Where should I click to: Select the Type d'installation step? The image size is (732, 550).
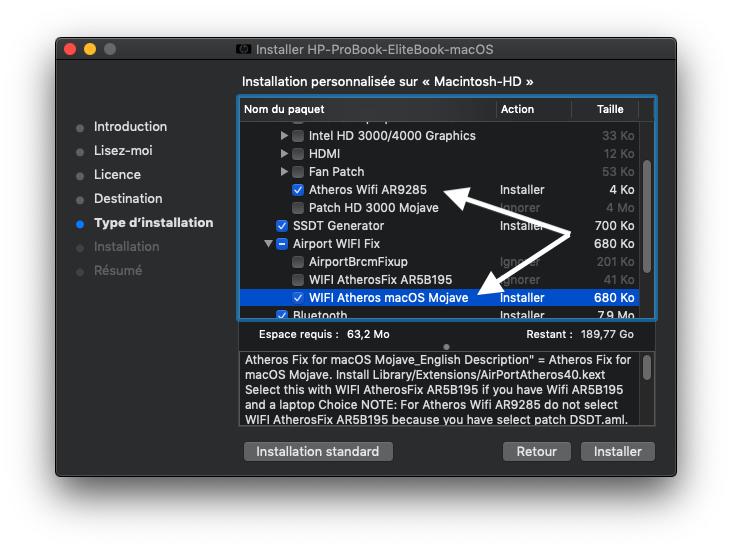point(154,223)
